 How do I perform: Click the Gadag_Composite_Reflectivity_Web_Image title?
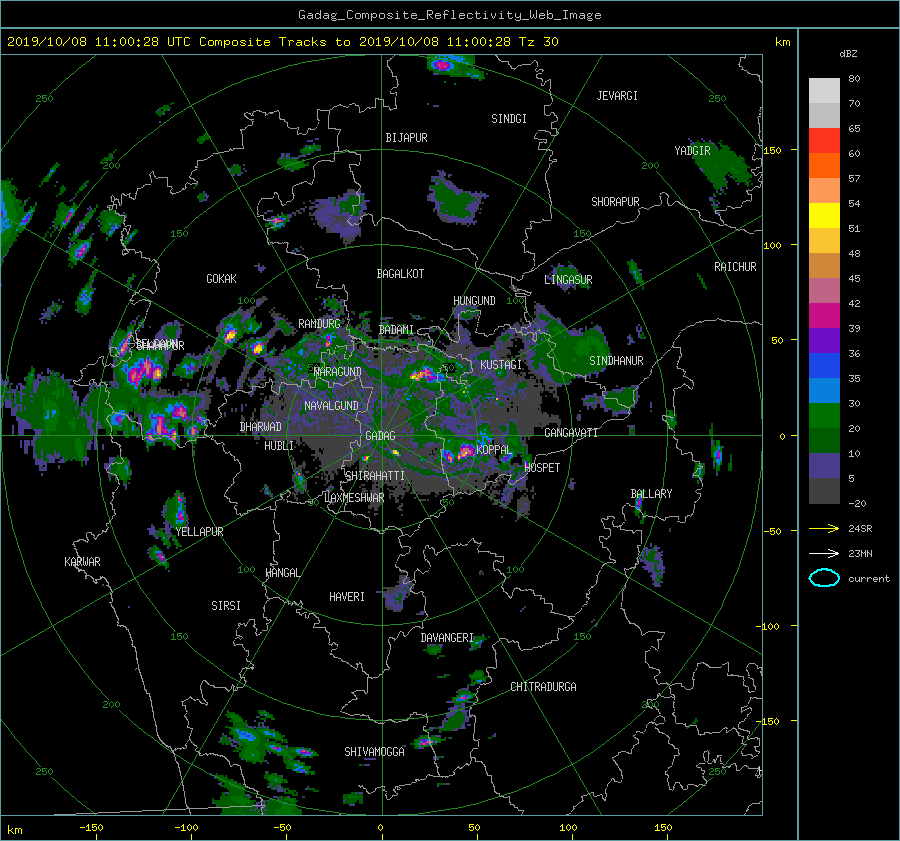(449, 15)
